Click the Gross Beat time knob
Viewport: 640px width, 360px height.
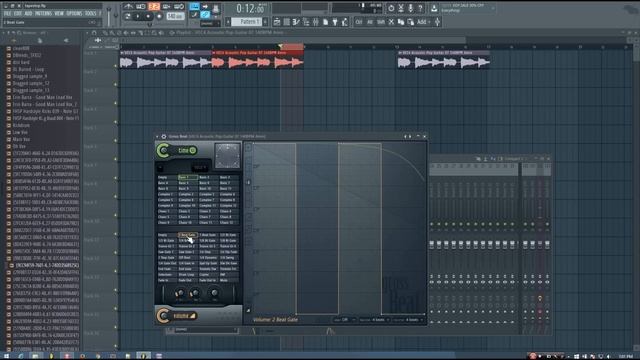point(164,151)
